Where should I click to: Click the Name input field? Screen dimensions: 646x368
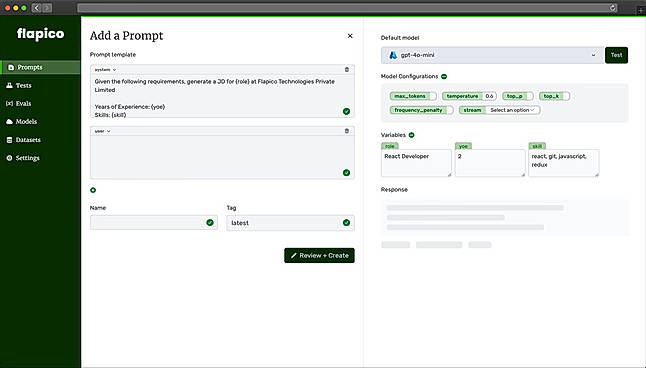tap(154, 223)
